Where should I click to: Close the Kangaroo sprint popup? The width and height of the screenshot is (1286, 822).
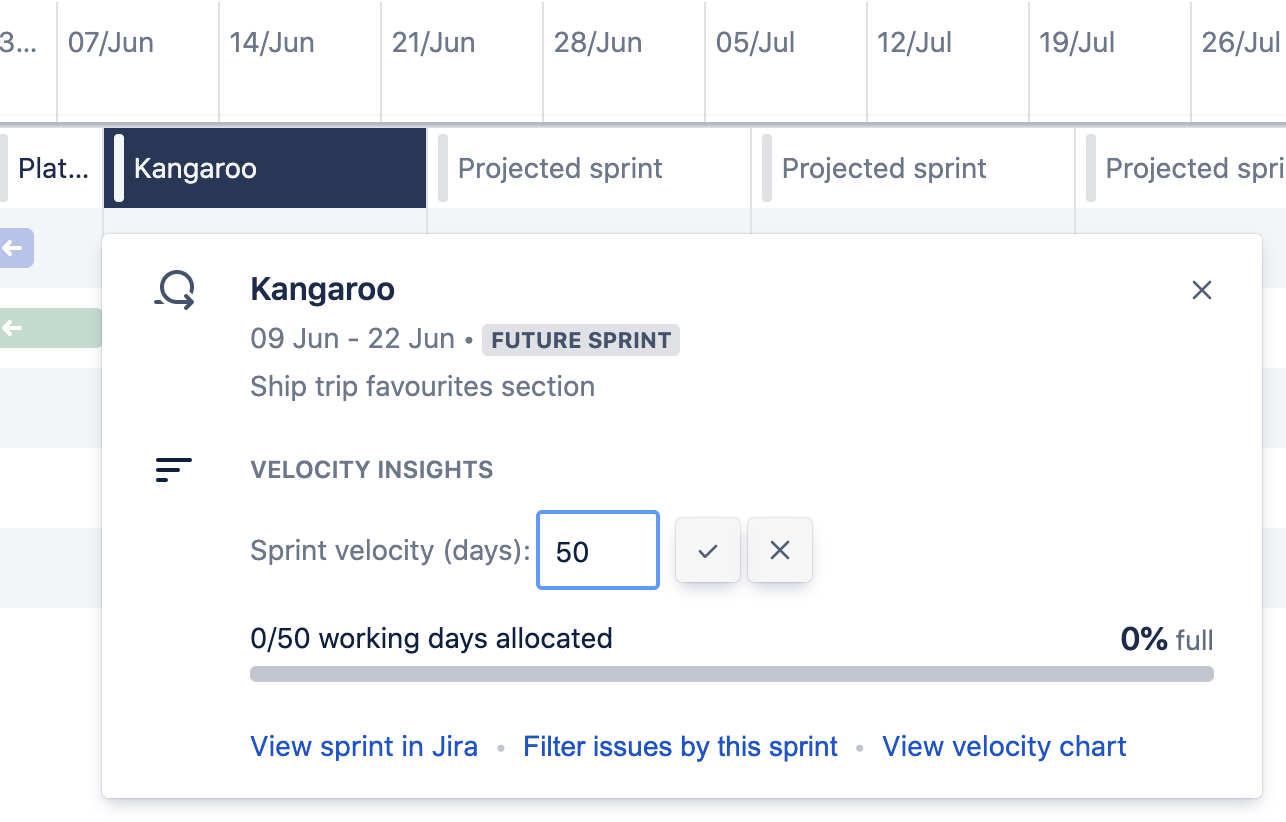pyautogui.click(x=1202, y=290)
